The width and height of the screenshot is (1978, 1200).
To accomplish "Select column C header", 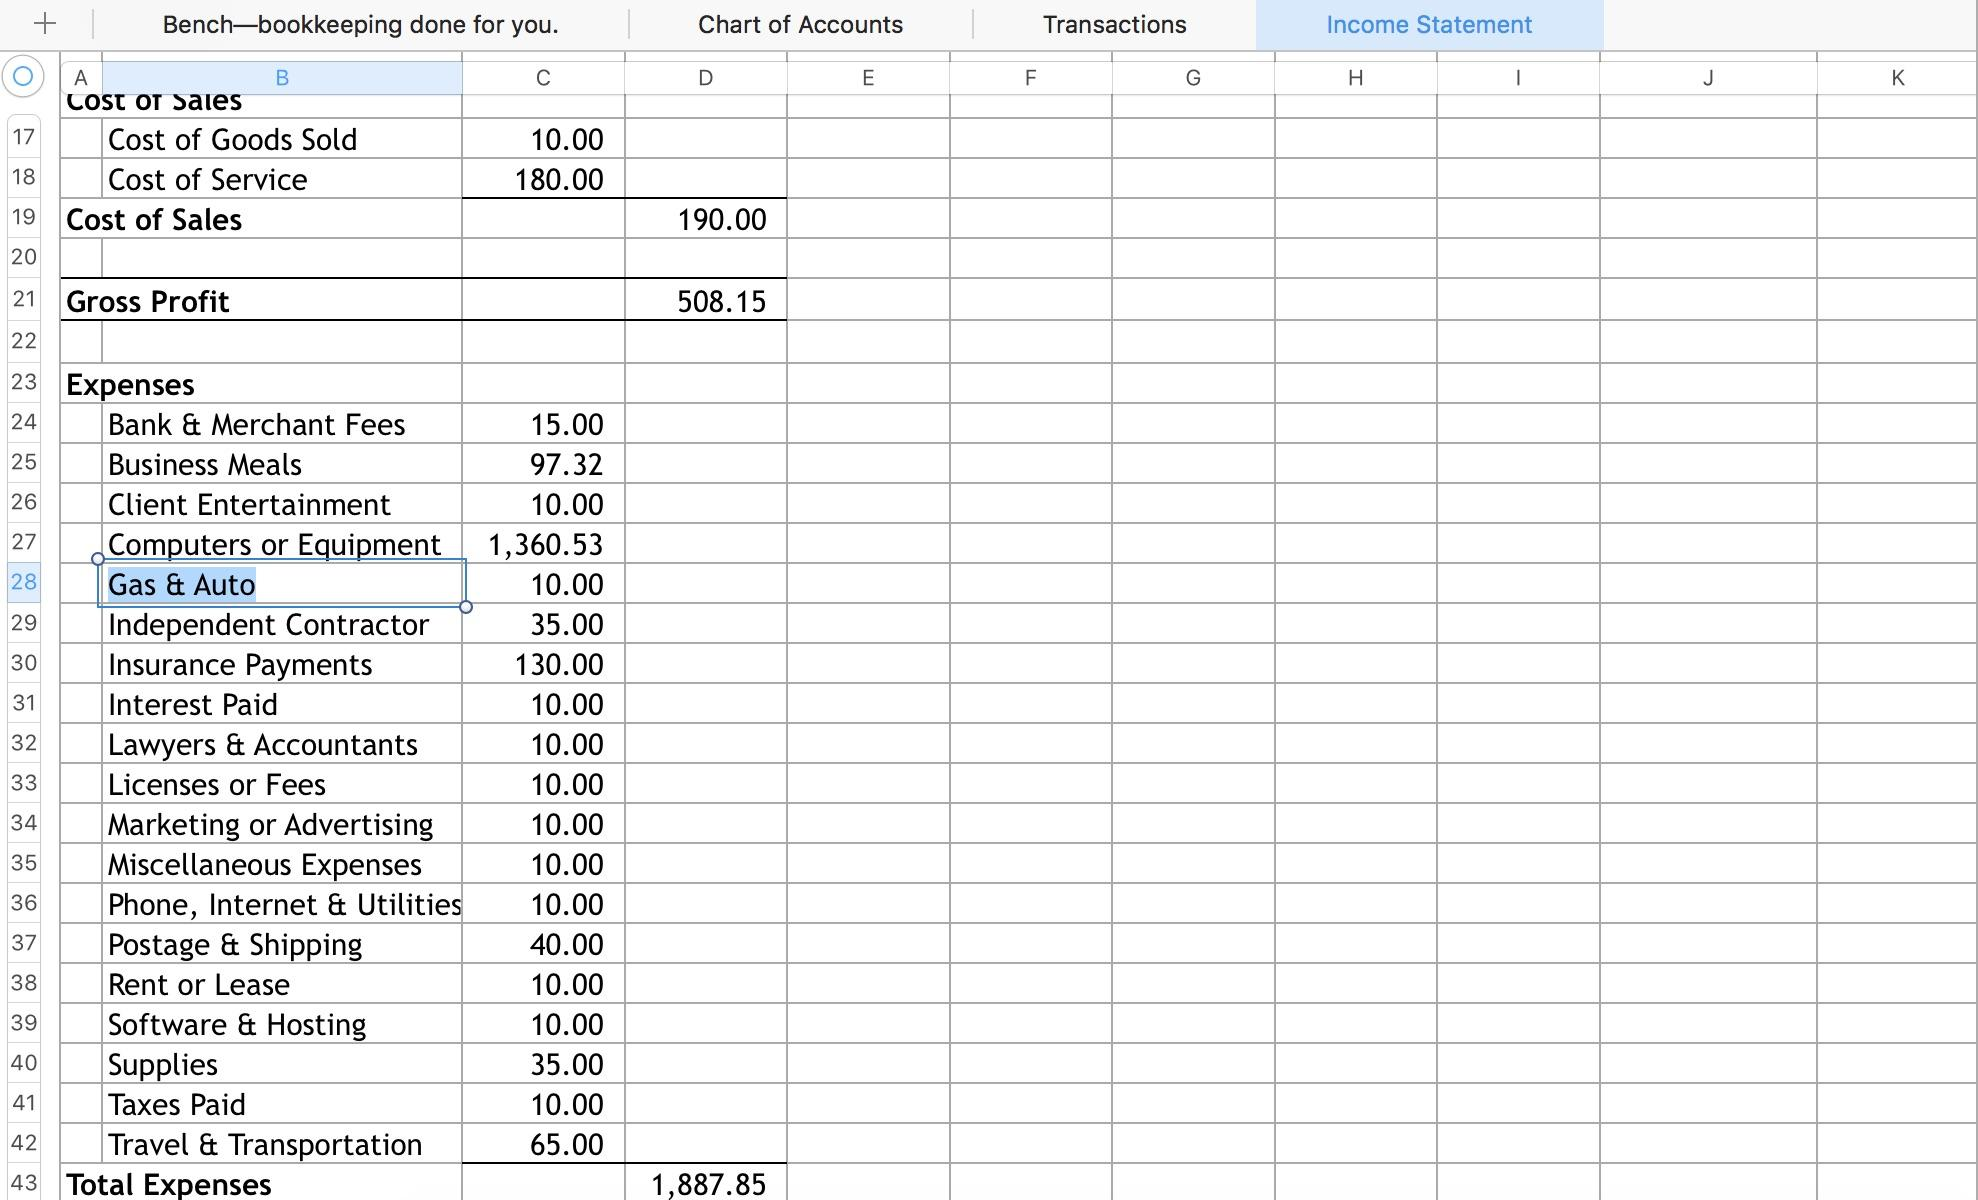I will 542,76.
